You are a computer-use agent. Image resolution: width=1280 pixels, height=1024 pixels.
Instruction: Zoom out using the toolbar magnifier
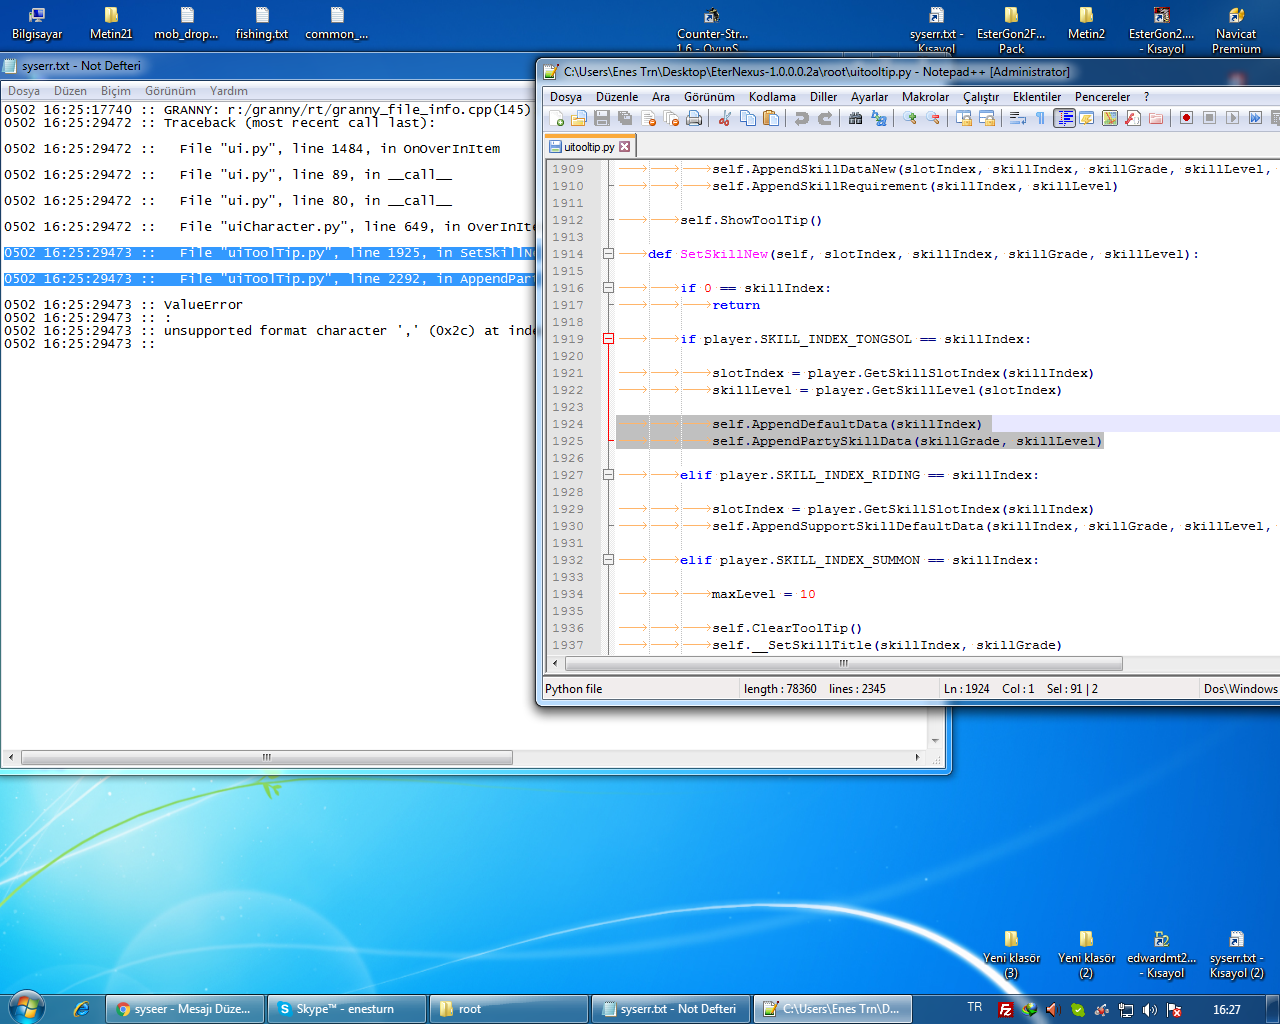pos(932,118)
